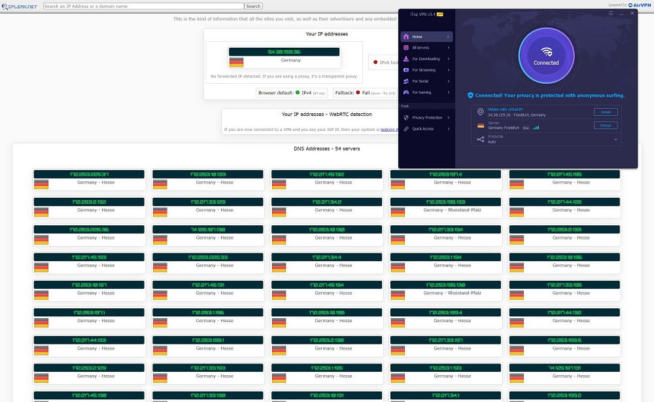This screenshot has width=654, height=402.
Task: Click the button beside the VPN IP address row
Action: pyautogui.click(x=606, y=112)
